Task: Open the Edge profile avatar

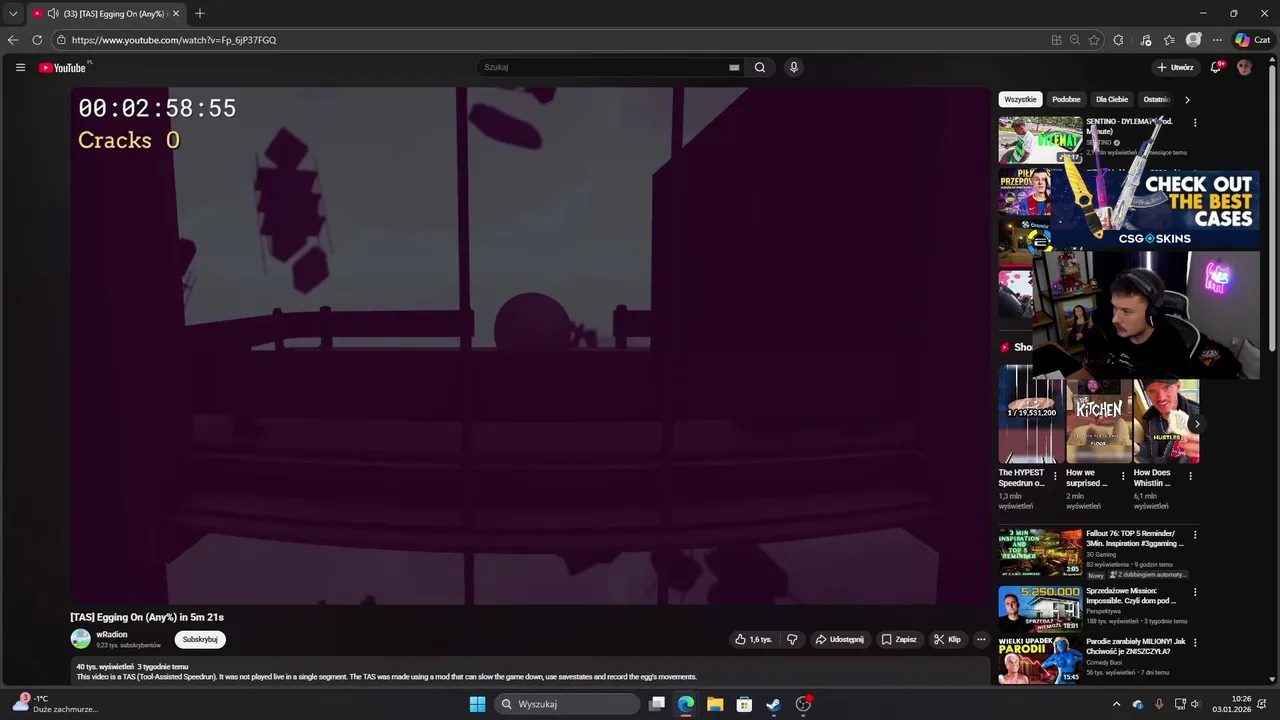Action: (x=1193, y=40)
